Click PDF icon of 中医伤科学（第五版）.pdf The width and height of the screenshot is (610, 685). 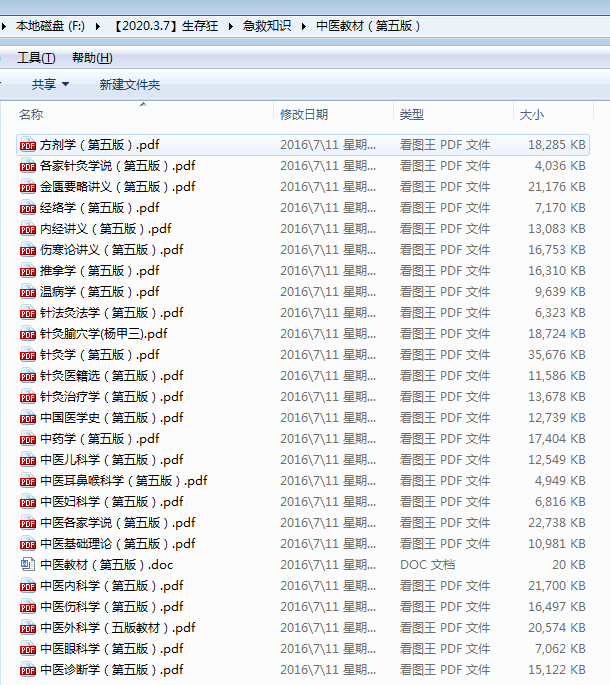[x=28, y=606]
